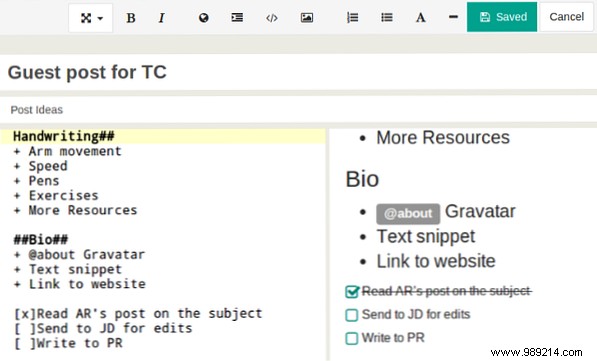Insert code with the code icon
The height and width of the screenshot is (361, 597).
point(271,18)
